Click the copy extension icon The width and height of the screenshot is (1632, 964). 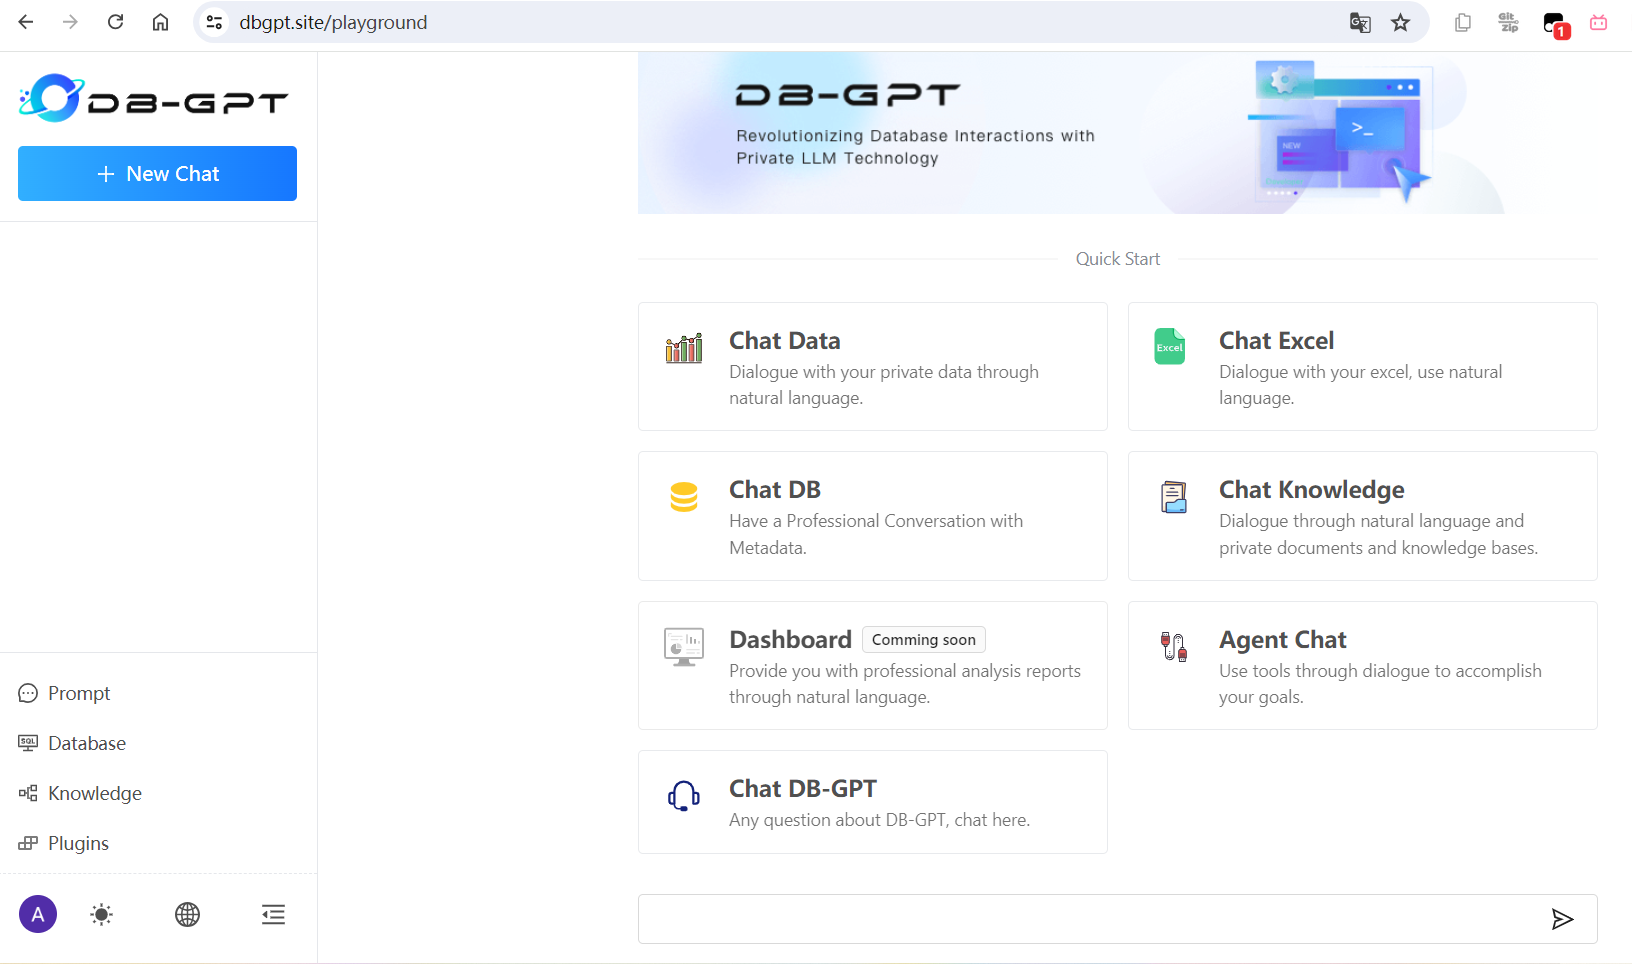1463,22
